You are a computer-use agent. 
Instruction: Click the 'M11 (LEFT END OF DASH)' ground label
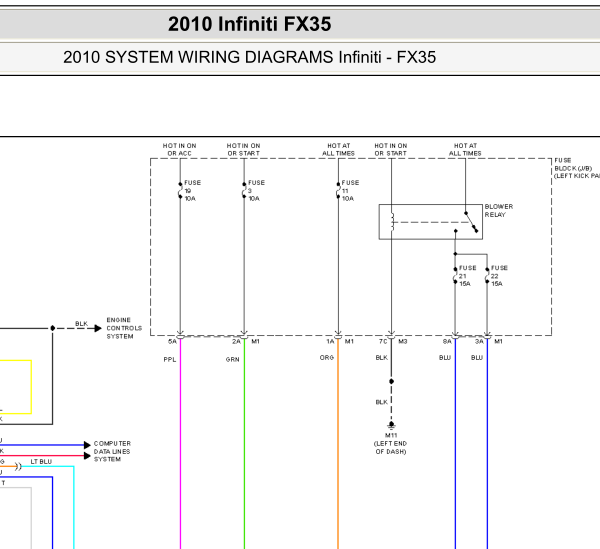click(390, 444)
